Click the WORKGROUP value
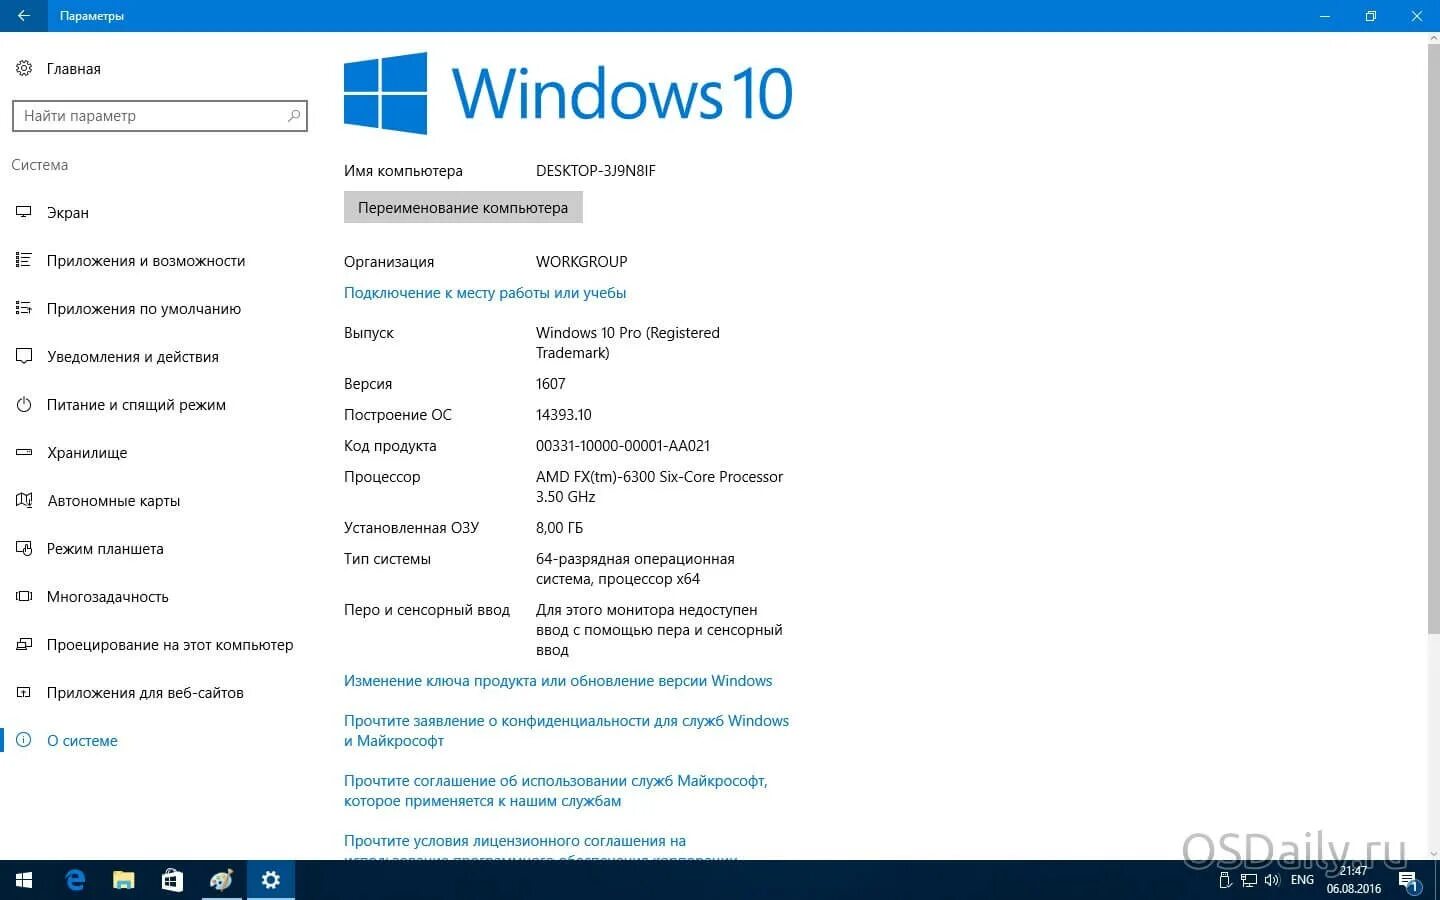This screenshot has height=900, width=1440. [582, 262]
